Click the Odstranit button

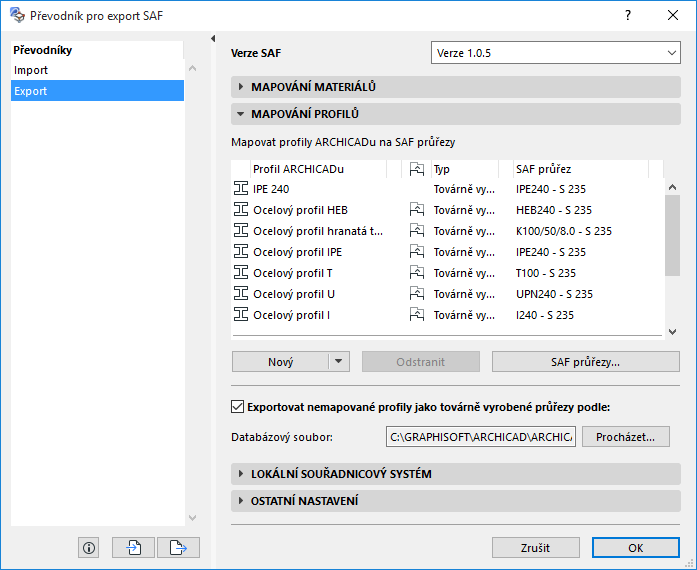[421, 361]
